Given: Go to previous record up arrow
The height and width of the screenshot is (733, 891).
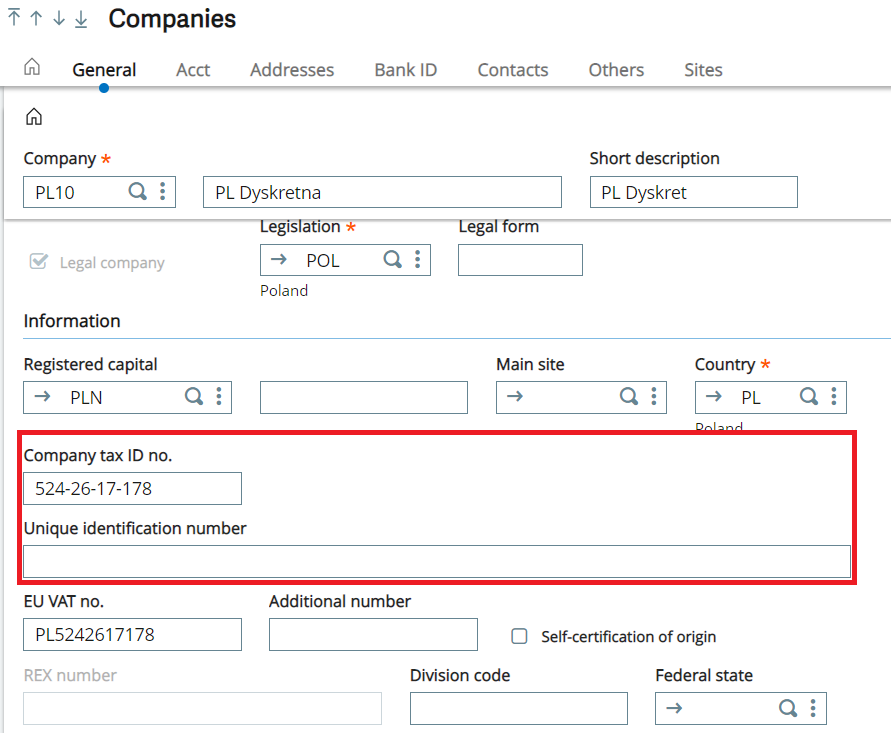Looking at the screenshot, I should tap(36, 18).
